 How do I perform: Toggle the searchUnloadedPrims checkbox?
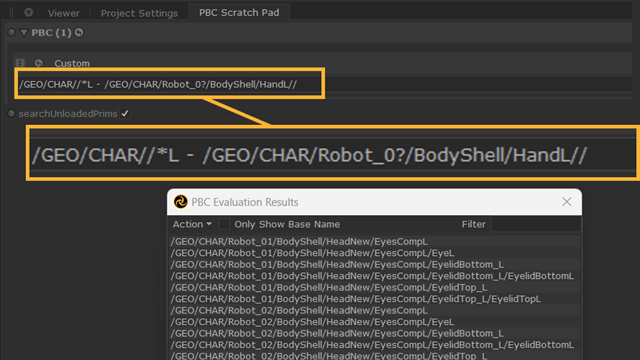click(x=125, y=113)
